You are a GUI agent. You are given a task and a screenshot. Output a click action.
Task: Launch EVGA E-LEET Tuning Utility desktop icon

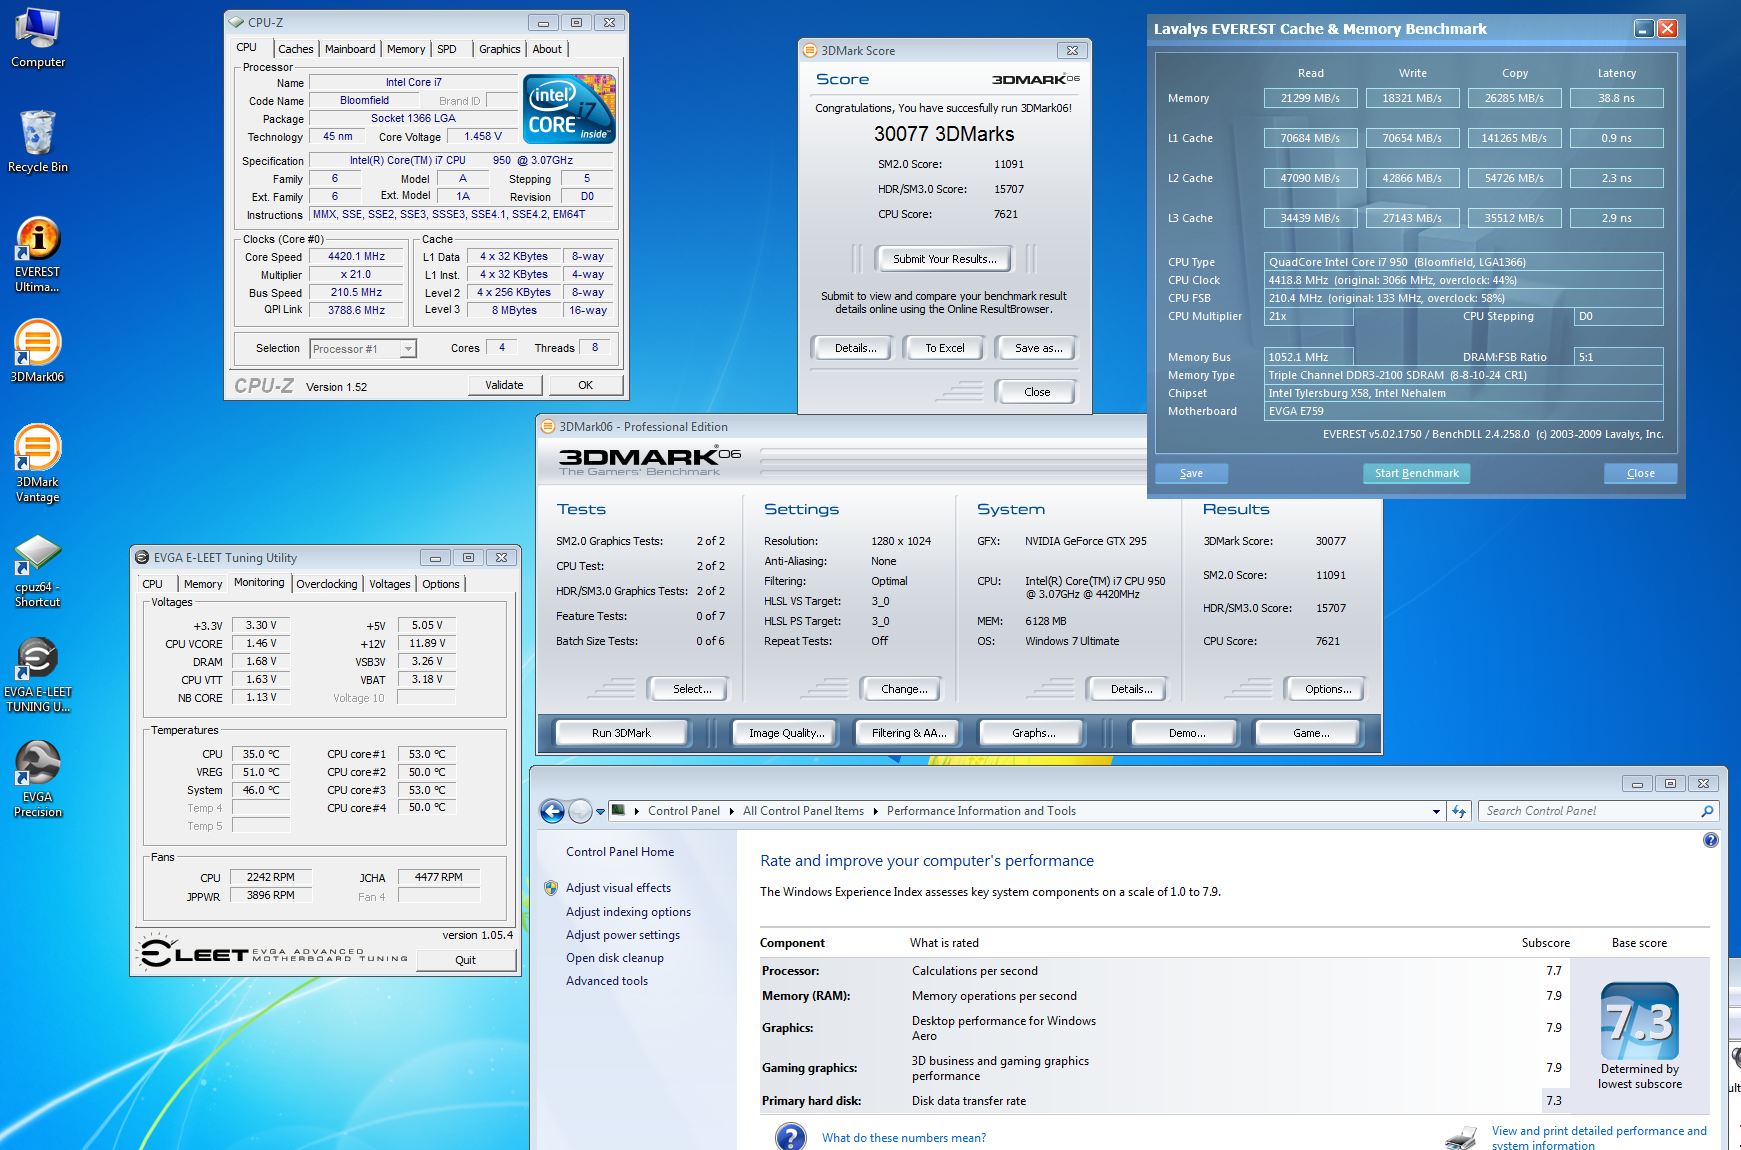coord(38,676)
